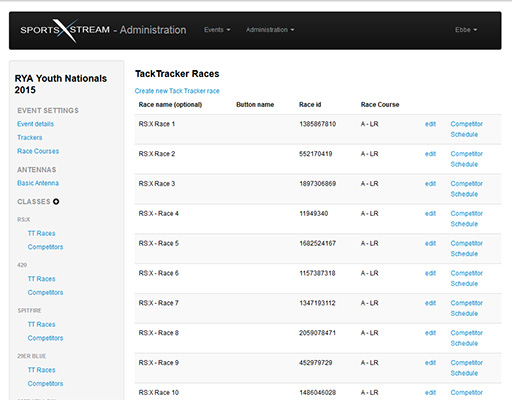
Task: Open Schedule for RS:X - Race 8
Action: coord(464,343)
